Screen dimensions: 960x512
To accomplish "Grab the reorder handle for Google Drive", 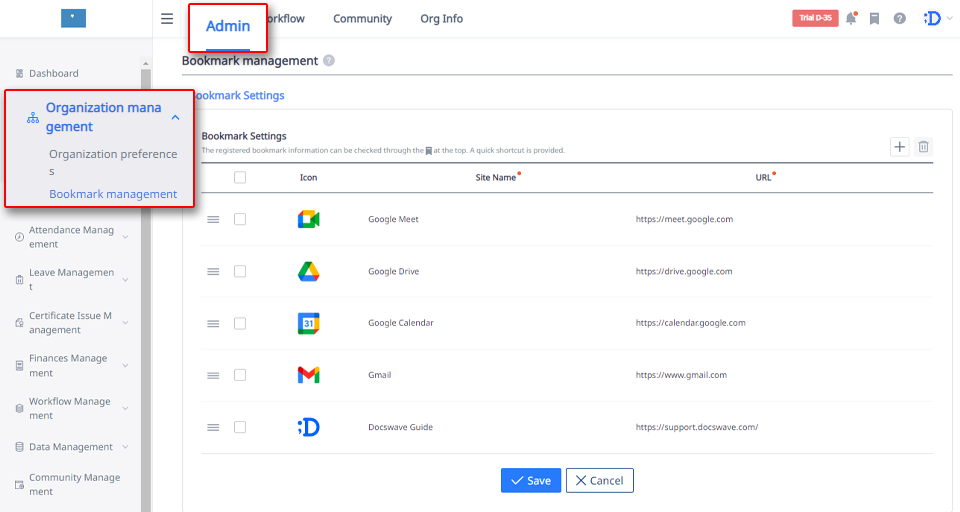I will point(213,271).
